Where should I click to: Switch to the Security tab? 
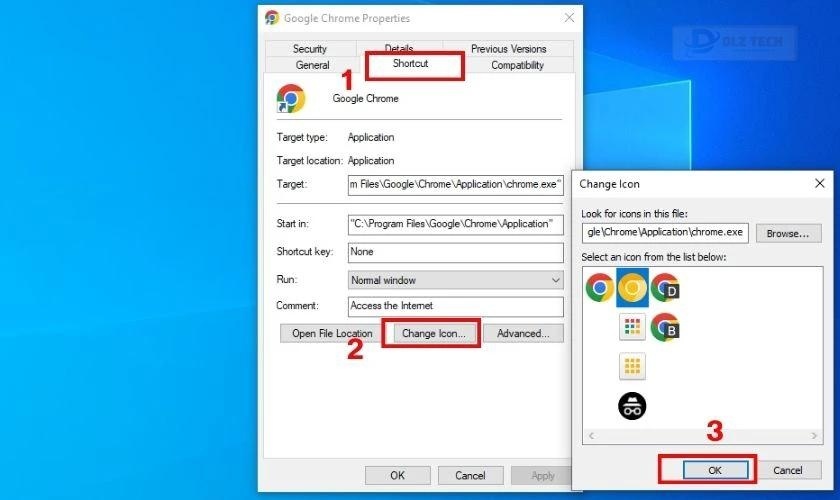tap(310, 48)
